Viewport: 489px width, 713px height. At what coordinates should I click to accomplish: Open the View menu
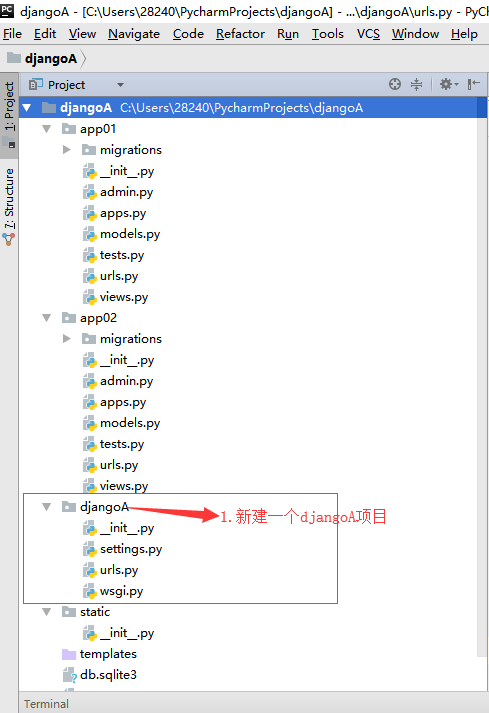point(82,34)
